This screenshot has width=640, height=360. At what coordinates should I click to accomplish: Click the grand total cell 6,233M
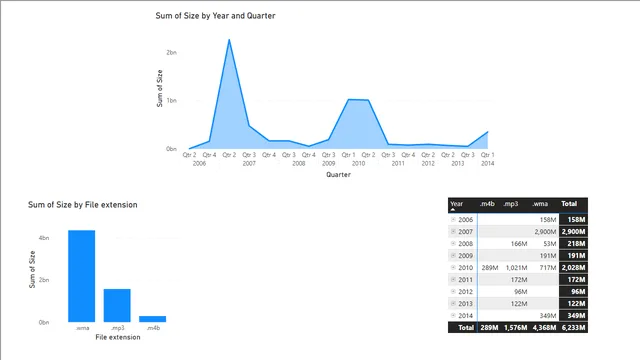tap(573, 327)
